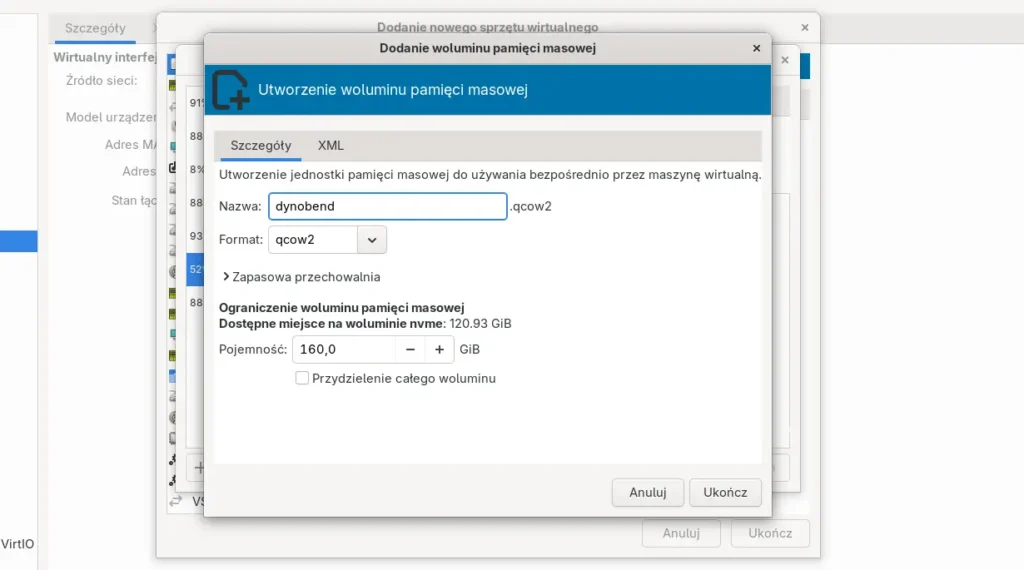Image resolution: width=1024 pixels, height=570 pixels.
Task: Increase capacity with the plus button
Action: 440,349
